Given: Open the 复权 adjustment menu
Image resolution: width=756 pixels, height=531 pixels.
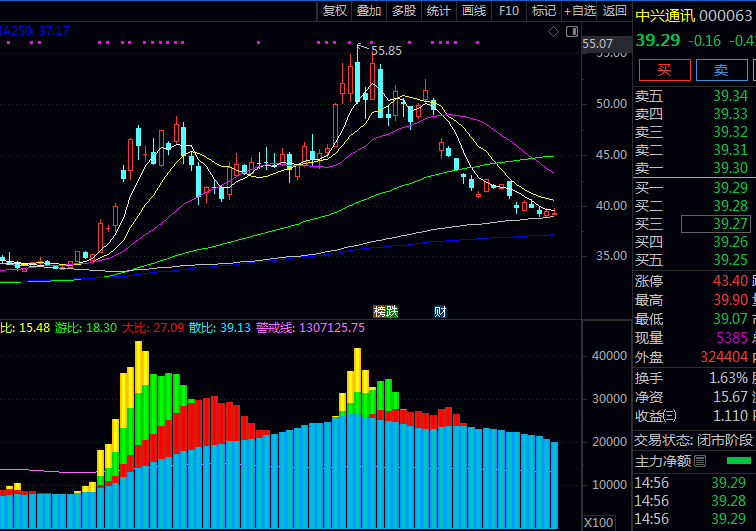Looking at the screenshot, I should tap(335, 11).
